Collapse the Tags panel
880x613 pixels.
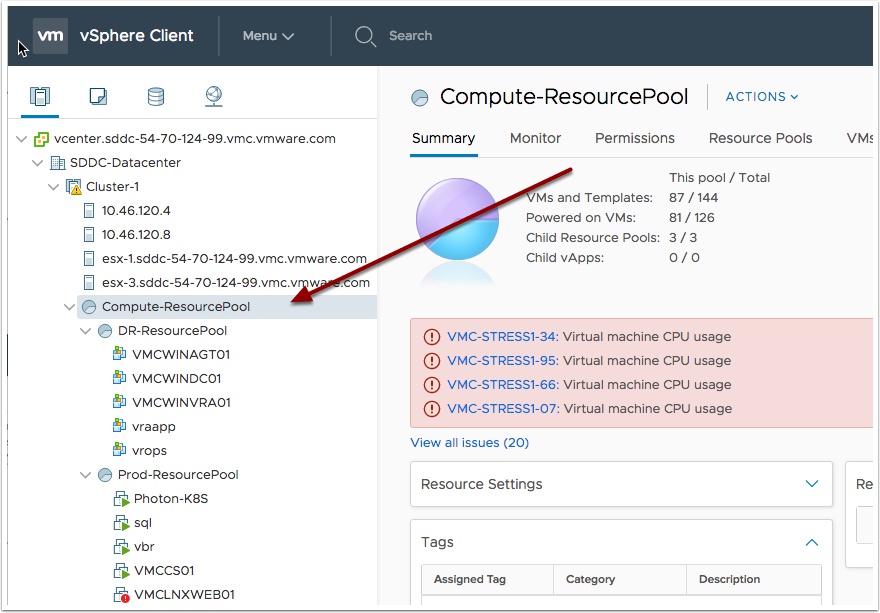(812, 543)
